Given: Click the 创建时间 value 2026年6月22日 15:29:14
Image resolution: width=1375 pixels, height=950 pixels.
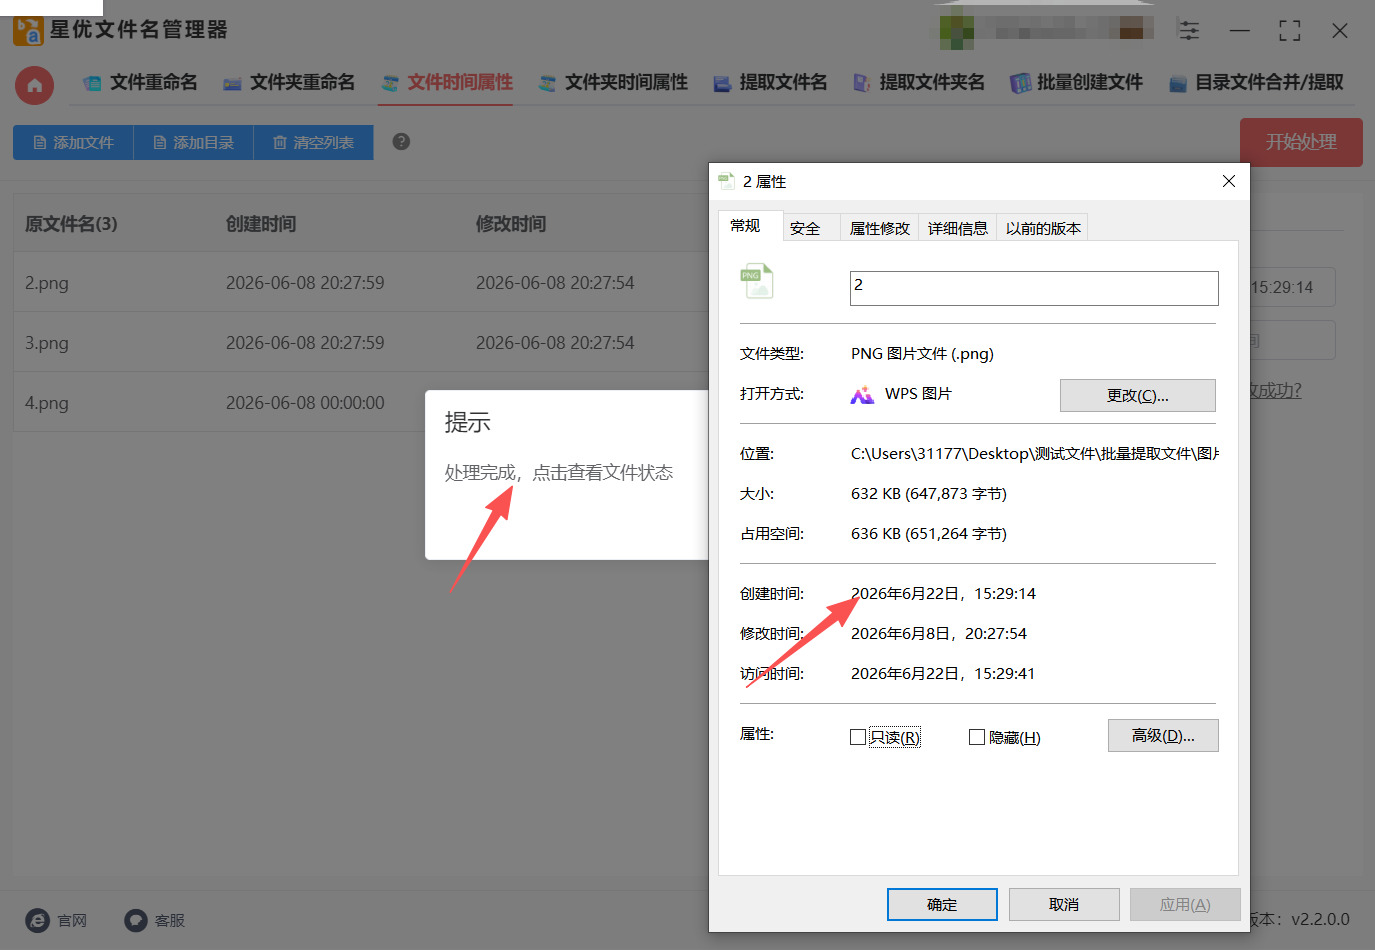Looking at the screenshot, I should coord(943,593).
